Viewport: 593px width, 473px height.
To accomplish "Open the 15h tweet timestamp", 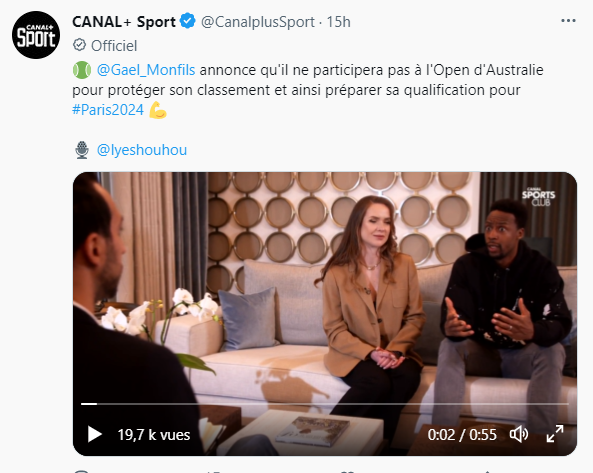I will point(338,22).
